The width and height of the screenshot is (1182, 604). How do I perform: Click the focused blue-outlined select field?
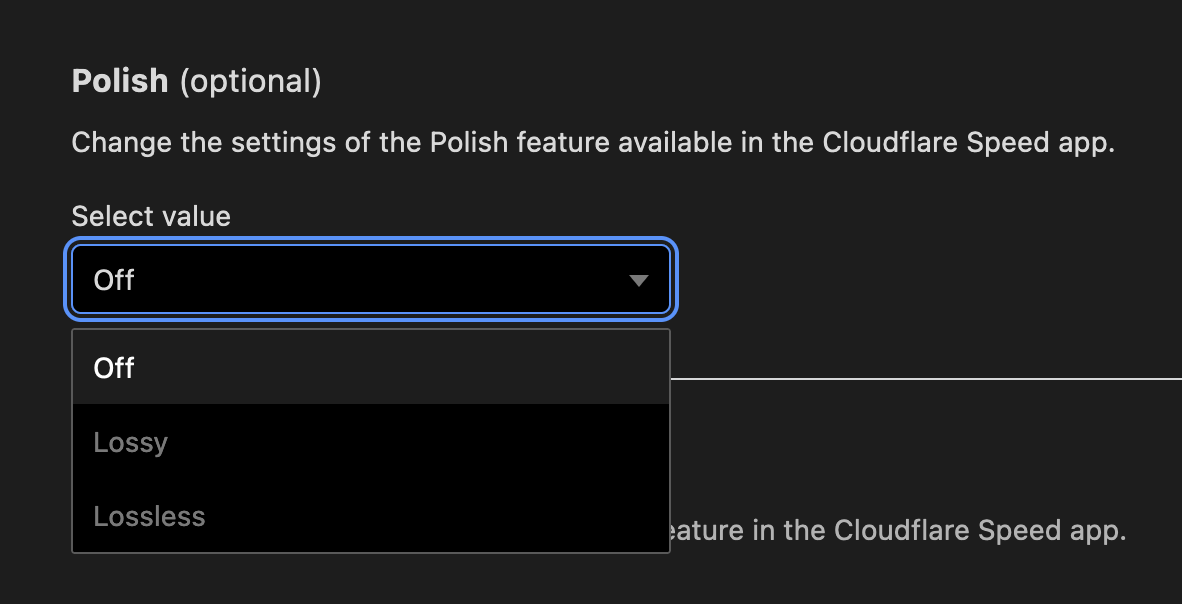370,280
